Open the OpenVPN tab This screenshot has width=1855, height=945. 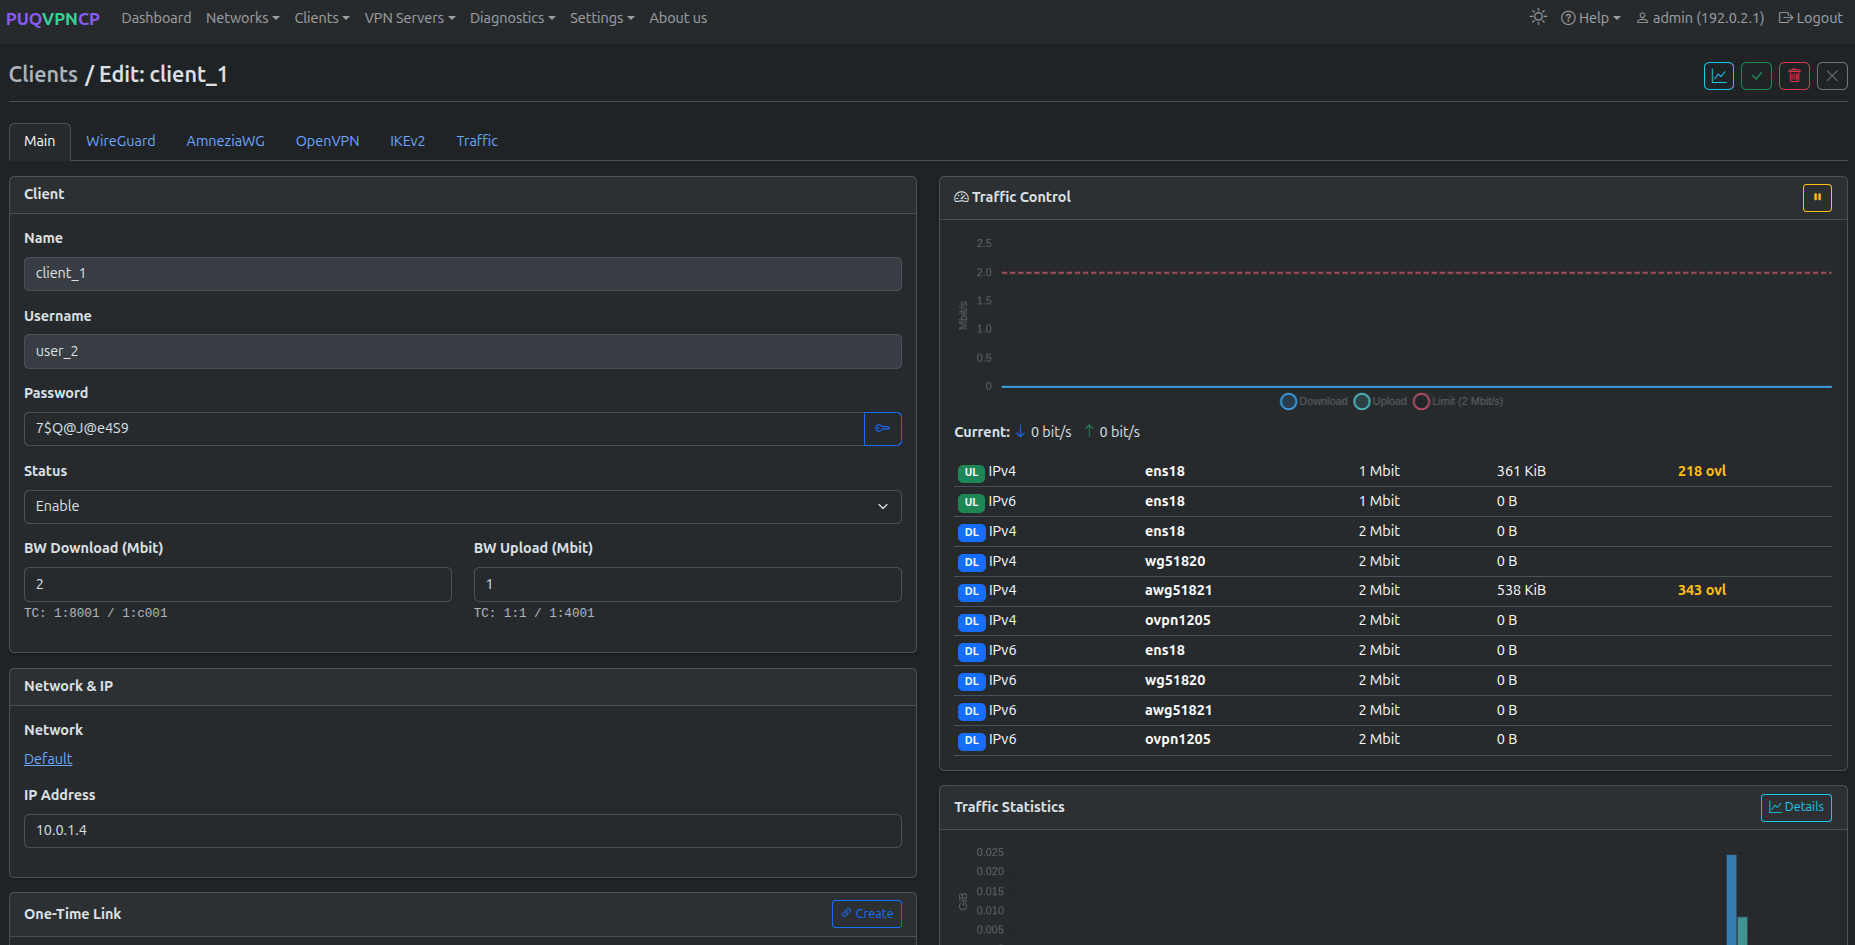click(x=328, y=141)
